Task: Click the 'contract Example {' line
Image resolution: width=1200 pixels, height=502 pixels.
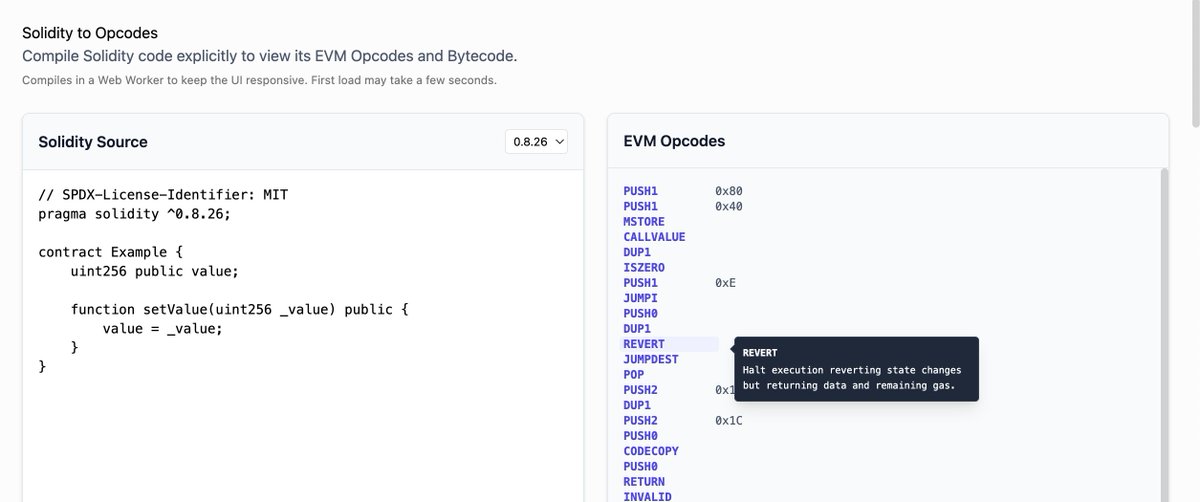Action: (110, 252)
